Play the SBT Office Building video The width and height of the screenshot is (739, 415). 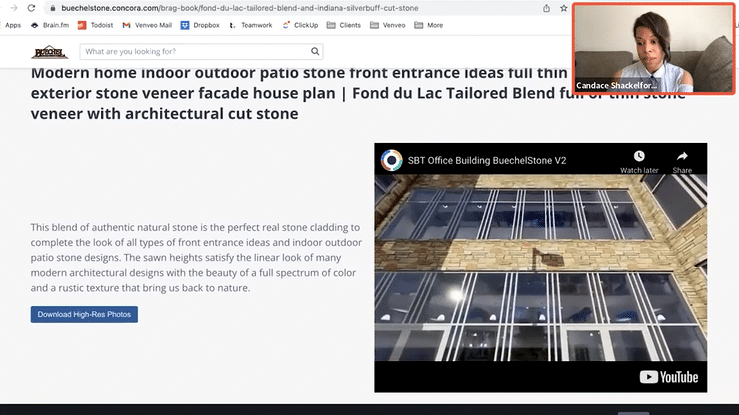(x=541, y=268)
